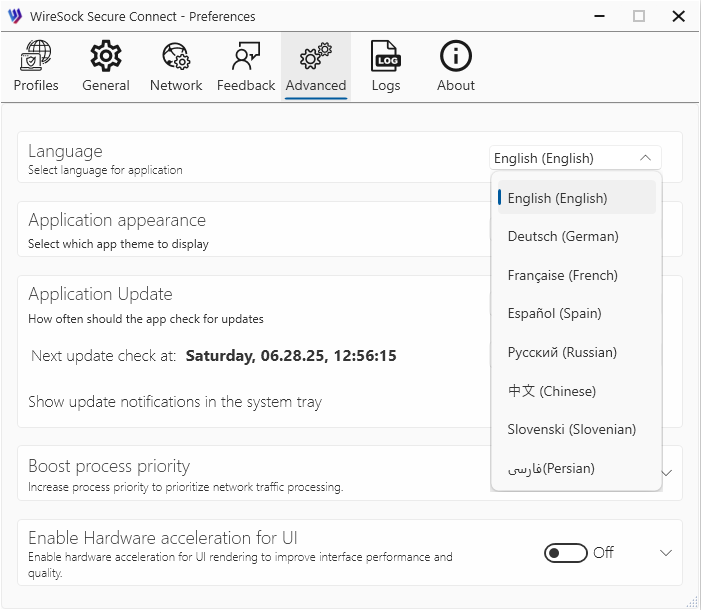Image resolution: width=701 pixels, height=610 pixels.
Task: Choose Русский (Russian) language
Action: click(577, 352)
